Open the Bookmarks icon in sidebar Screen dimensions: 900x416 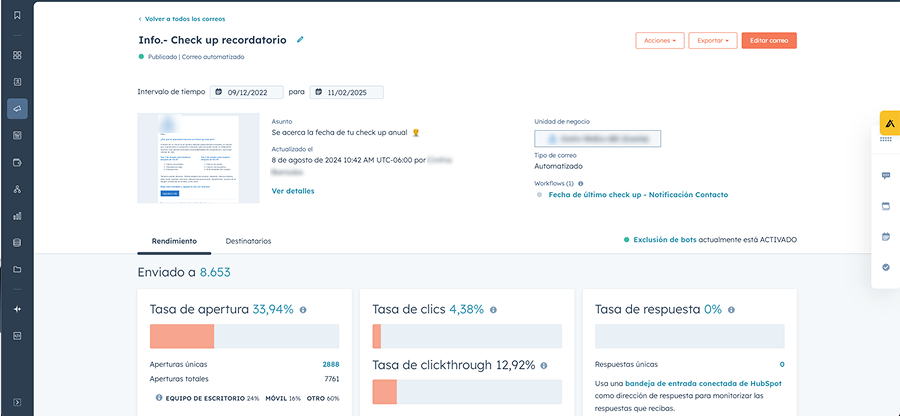17,15
